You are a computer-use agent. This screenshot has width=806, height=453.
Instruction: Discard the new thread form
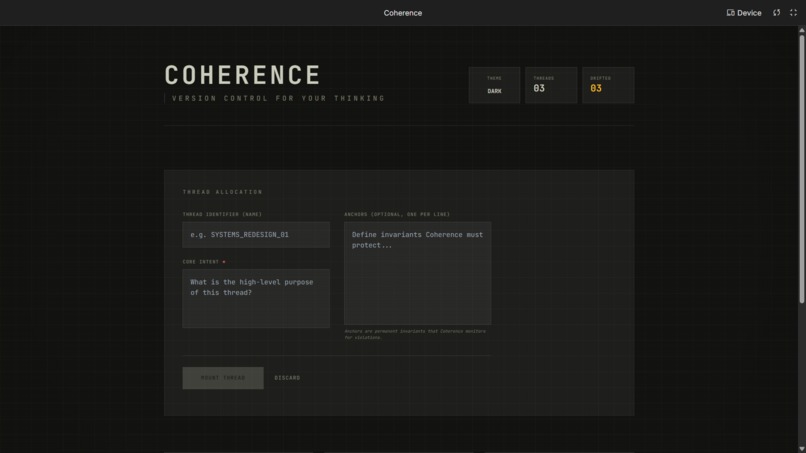287,378
